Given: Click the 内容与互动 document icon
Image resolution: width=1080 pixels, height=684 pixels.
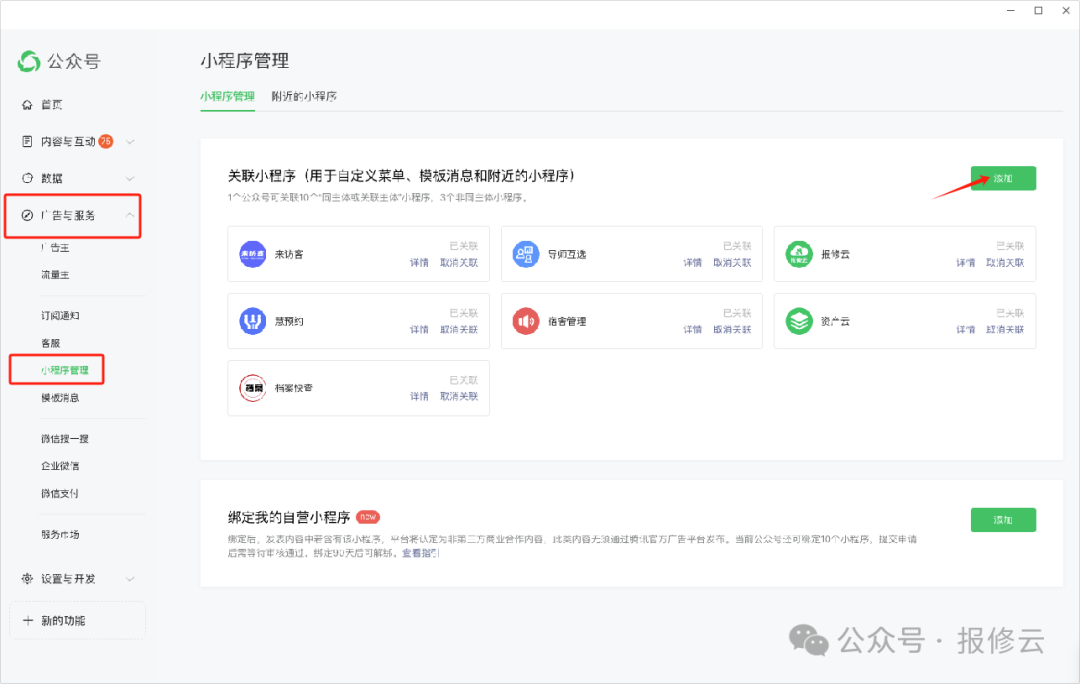Looking at the screenshot, I should (27, 141).
